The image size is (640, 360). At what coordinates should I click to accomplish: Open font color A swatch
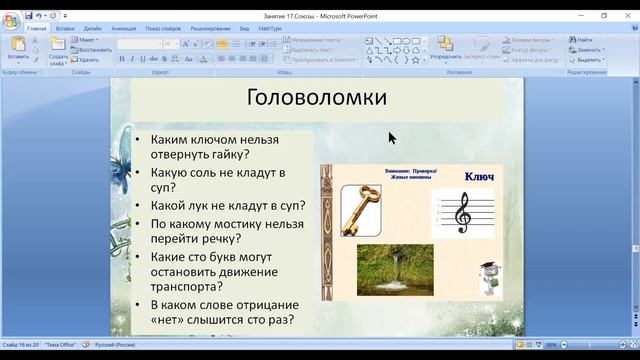click(203, 59)
